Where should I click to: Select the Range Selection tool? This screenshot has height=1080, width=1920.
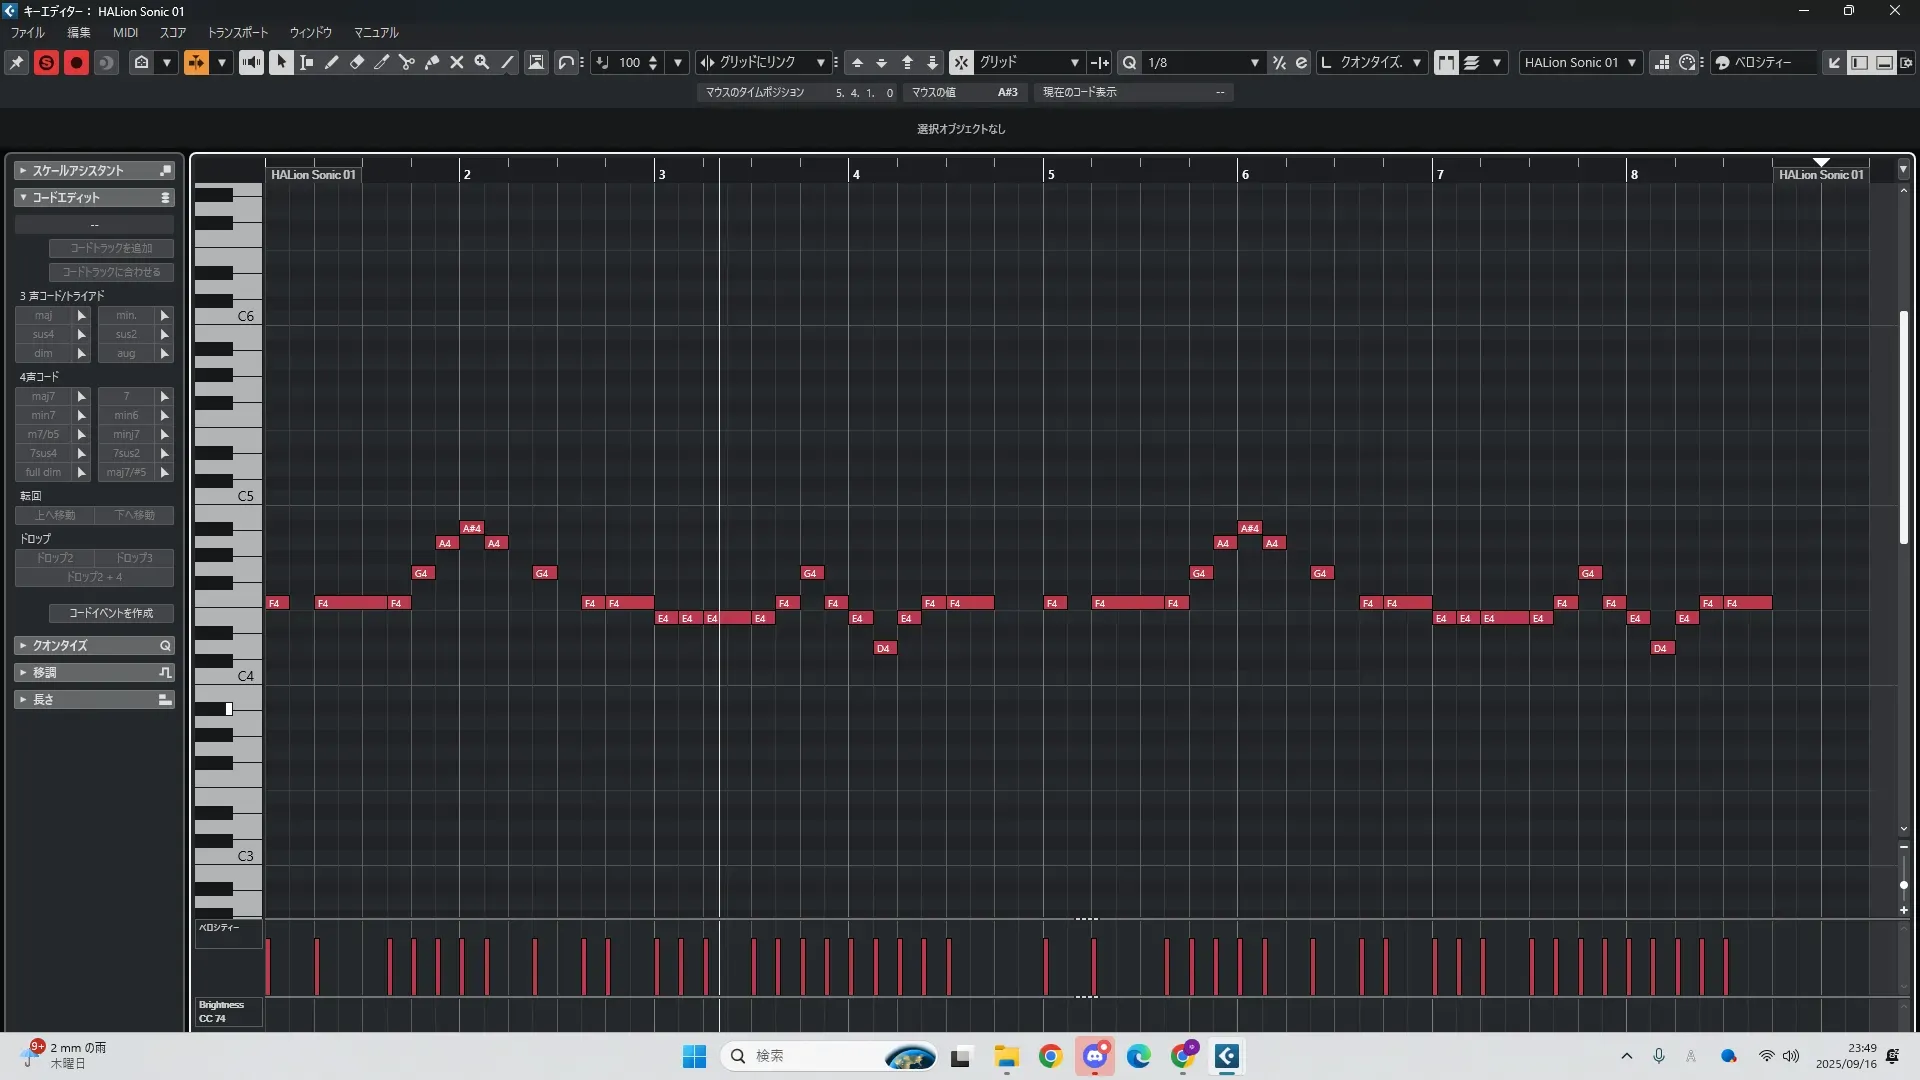tap(306, 62)
